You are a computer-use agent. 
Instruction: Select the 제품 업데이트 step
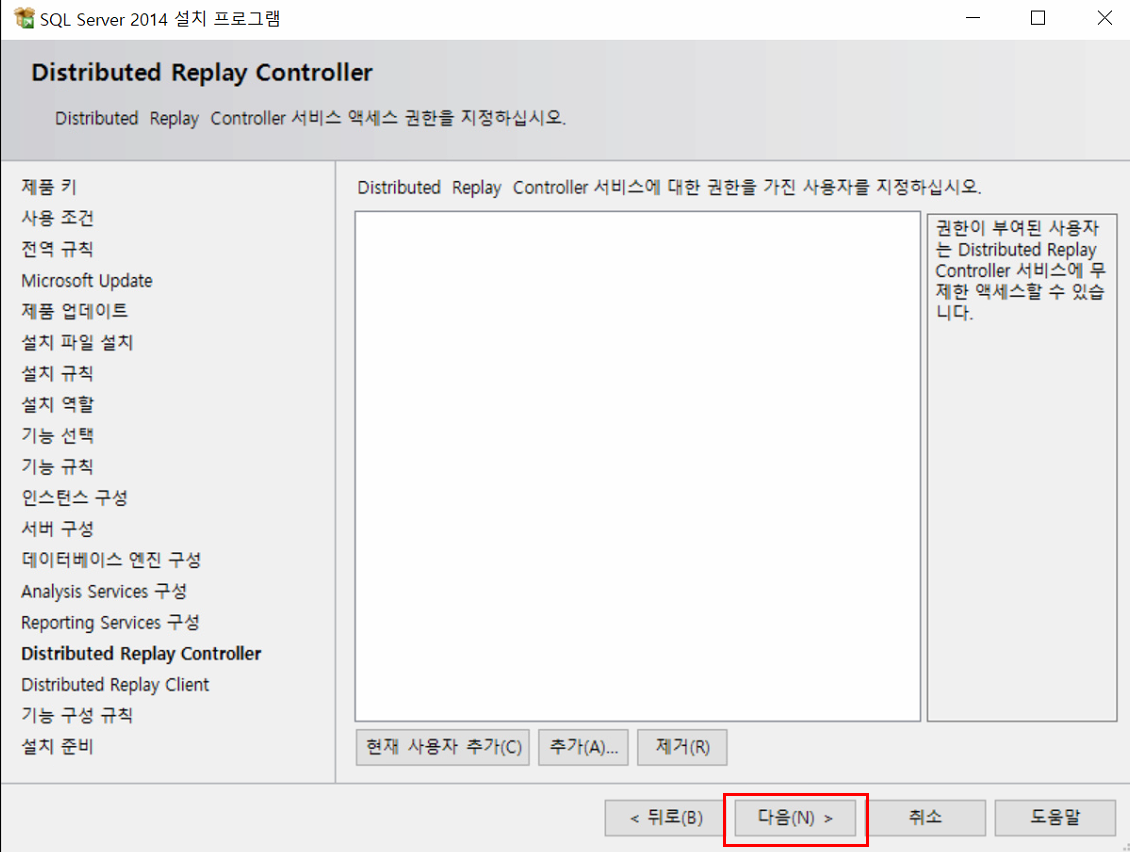[x=74, y=311]
